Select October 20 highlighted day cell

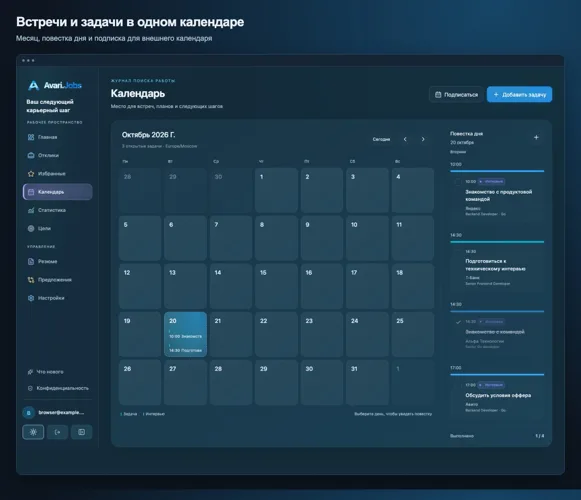click(x=185, y=334)
